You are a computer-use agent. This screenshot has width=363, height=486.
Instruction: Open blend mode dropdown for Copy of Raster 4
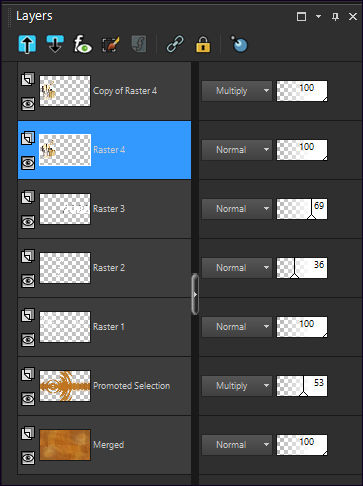point(237,91)
